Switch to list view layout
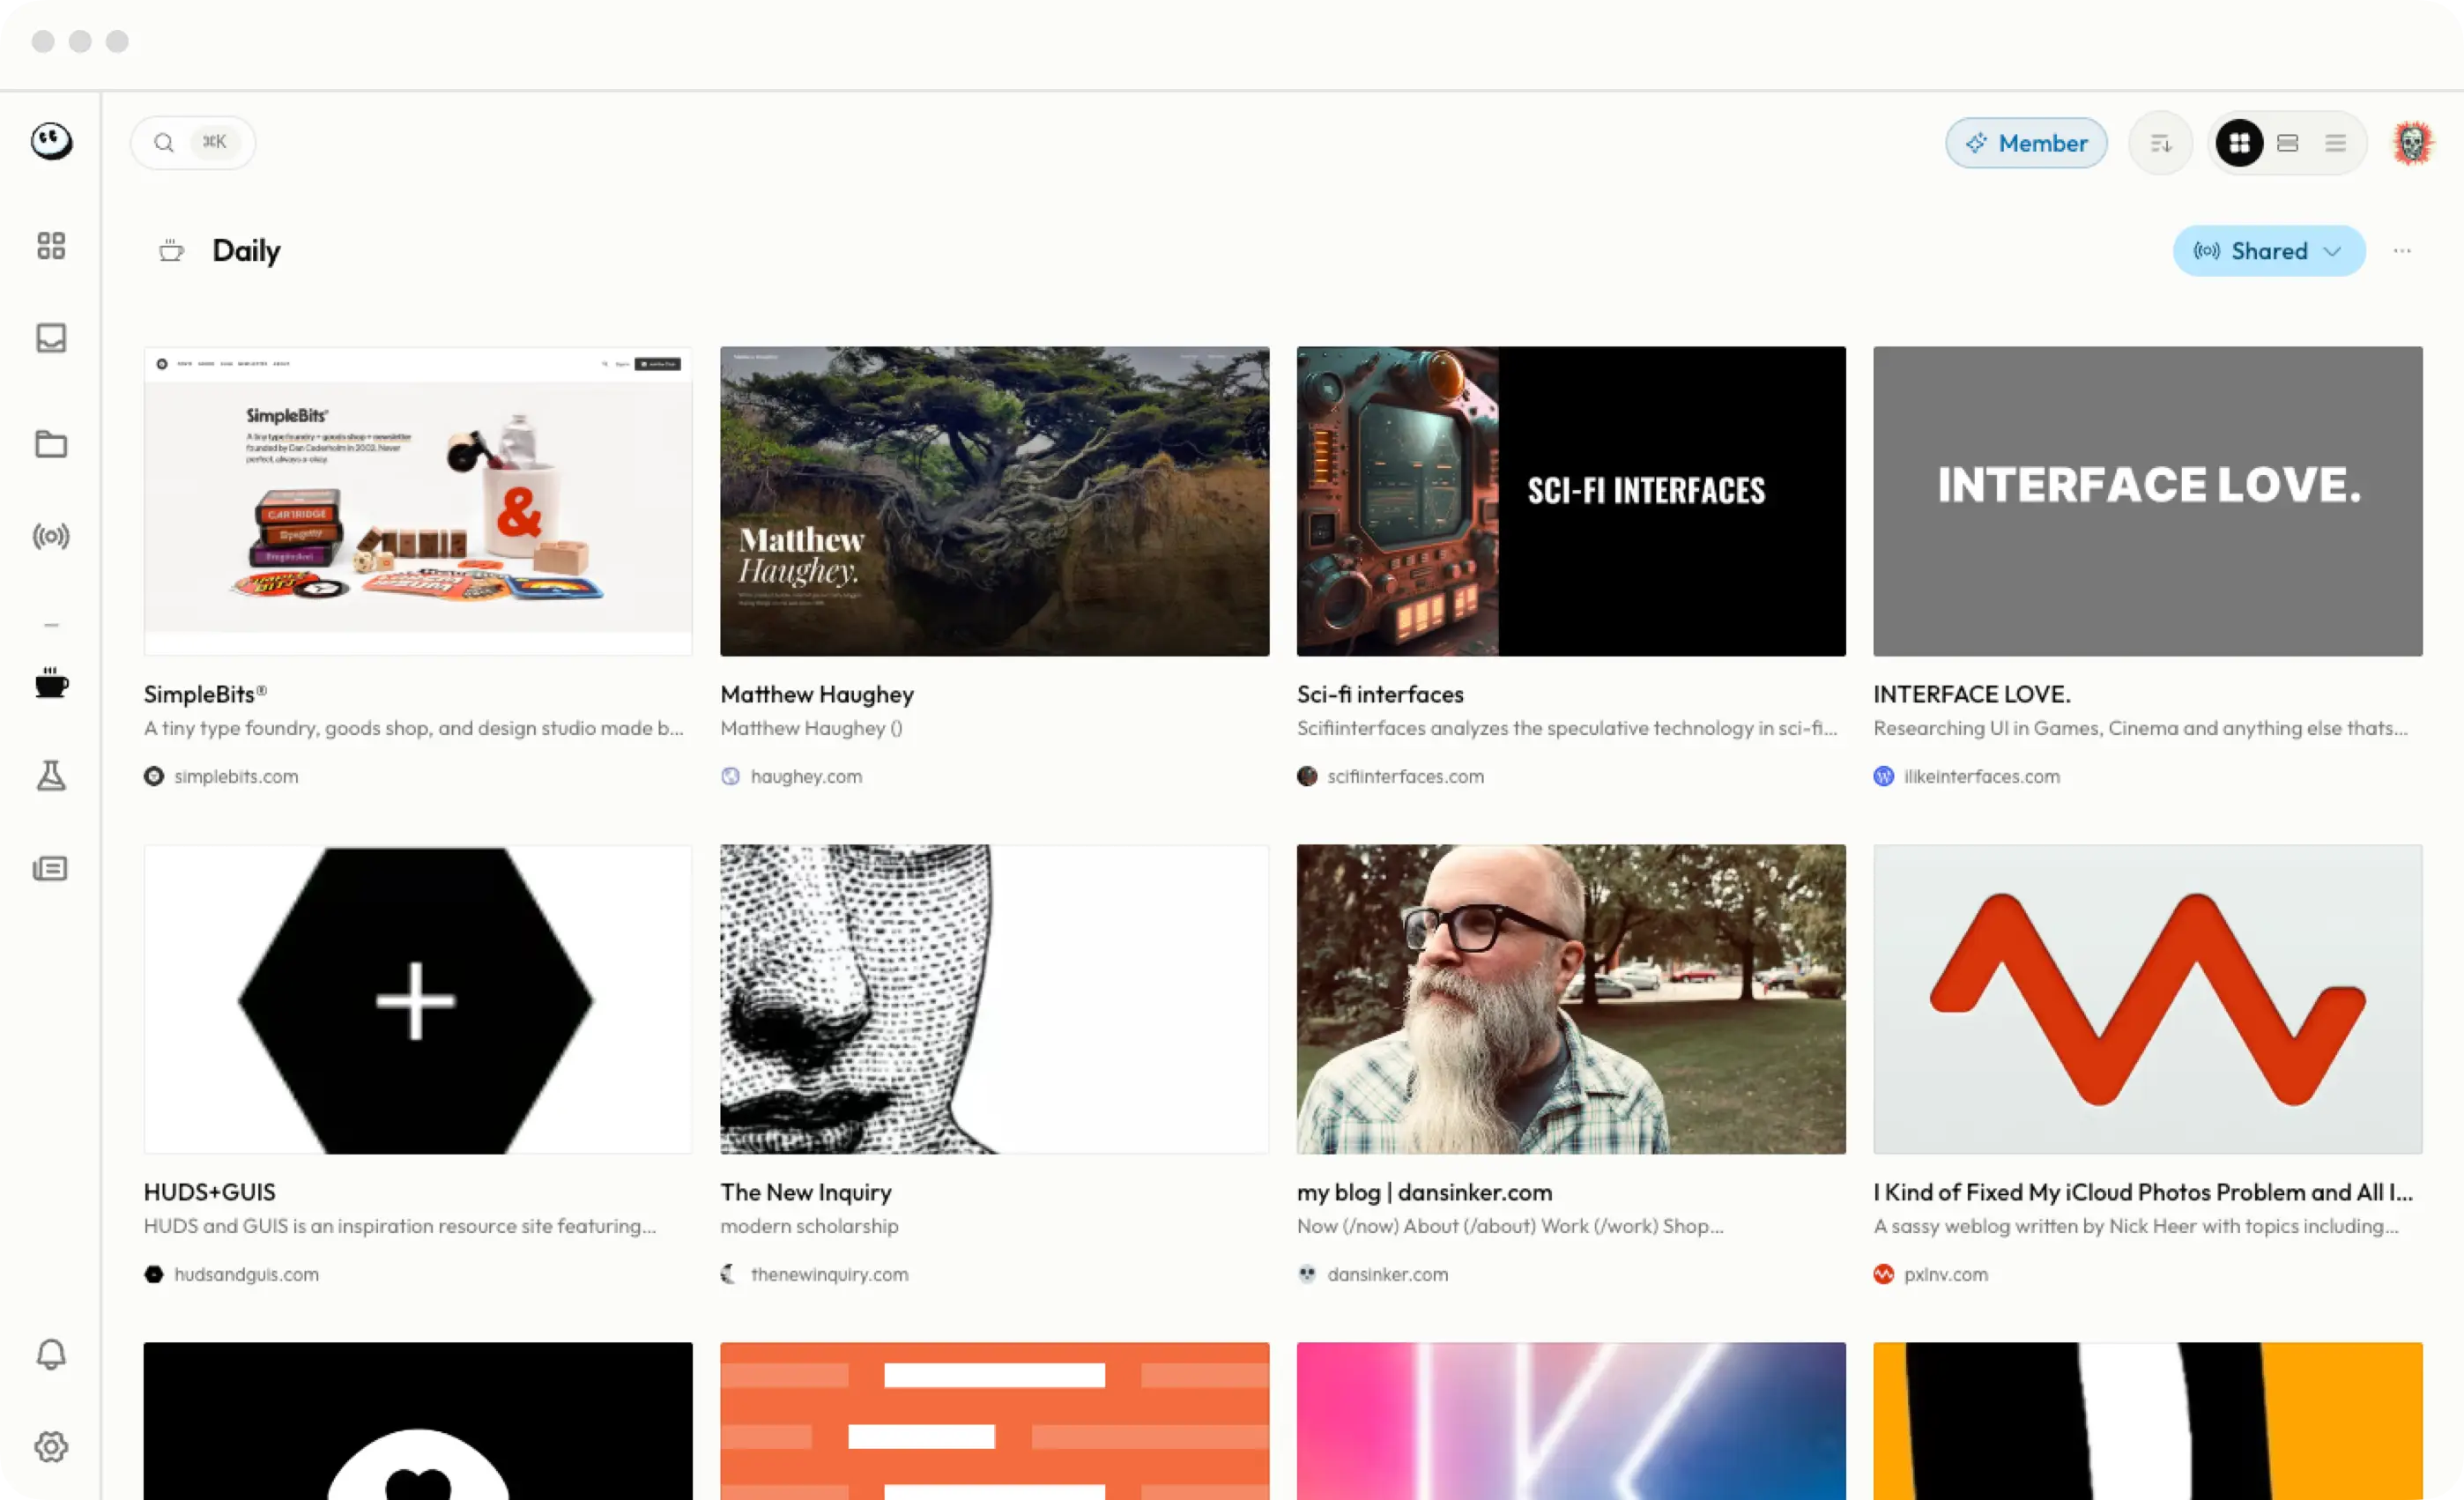The height and width of the screenshot is (1500, 2464). coord(2336,143)
